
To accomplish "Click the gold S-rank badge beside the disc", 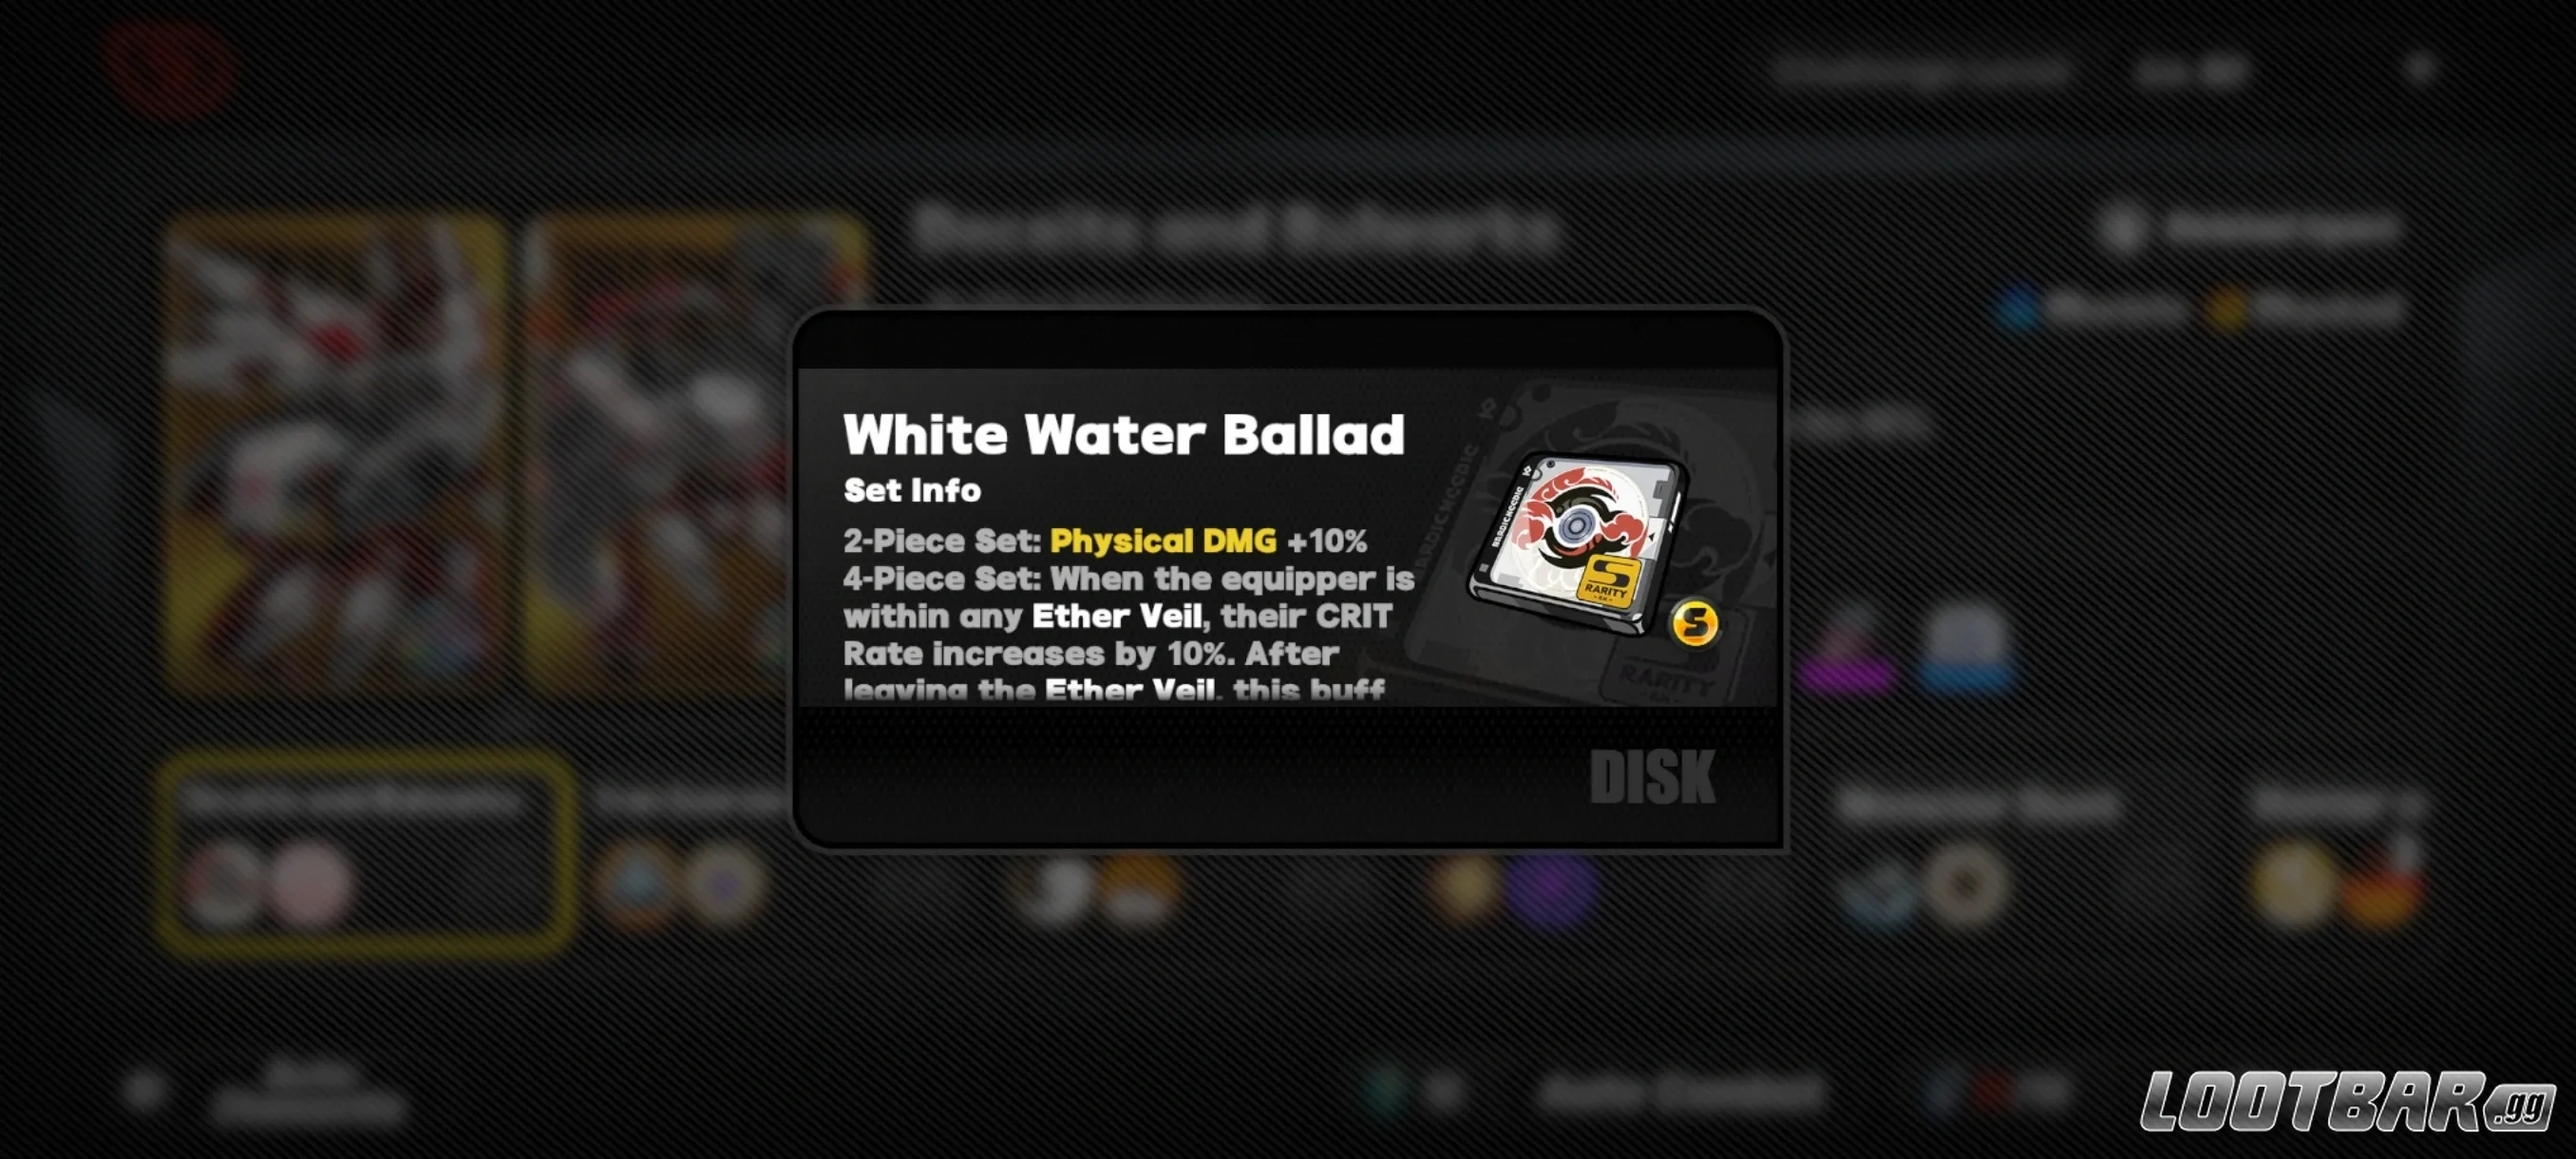I will click(x=1695, y=624).
